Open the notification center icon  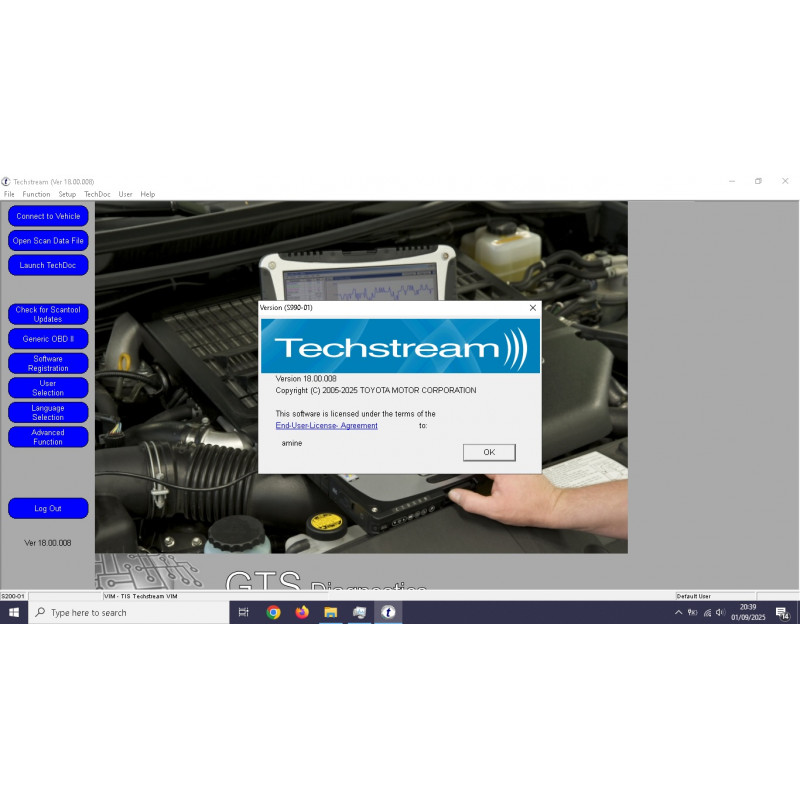[782, 613]
